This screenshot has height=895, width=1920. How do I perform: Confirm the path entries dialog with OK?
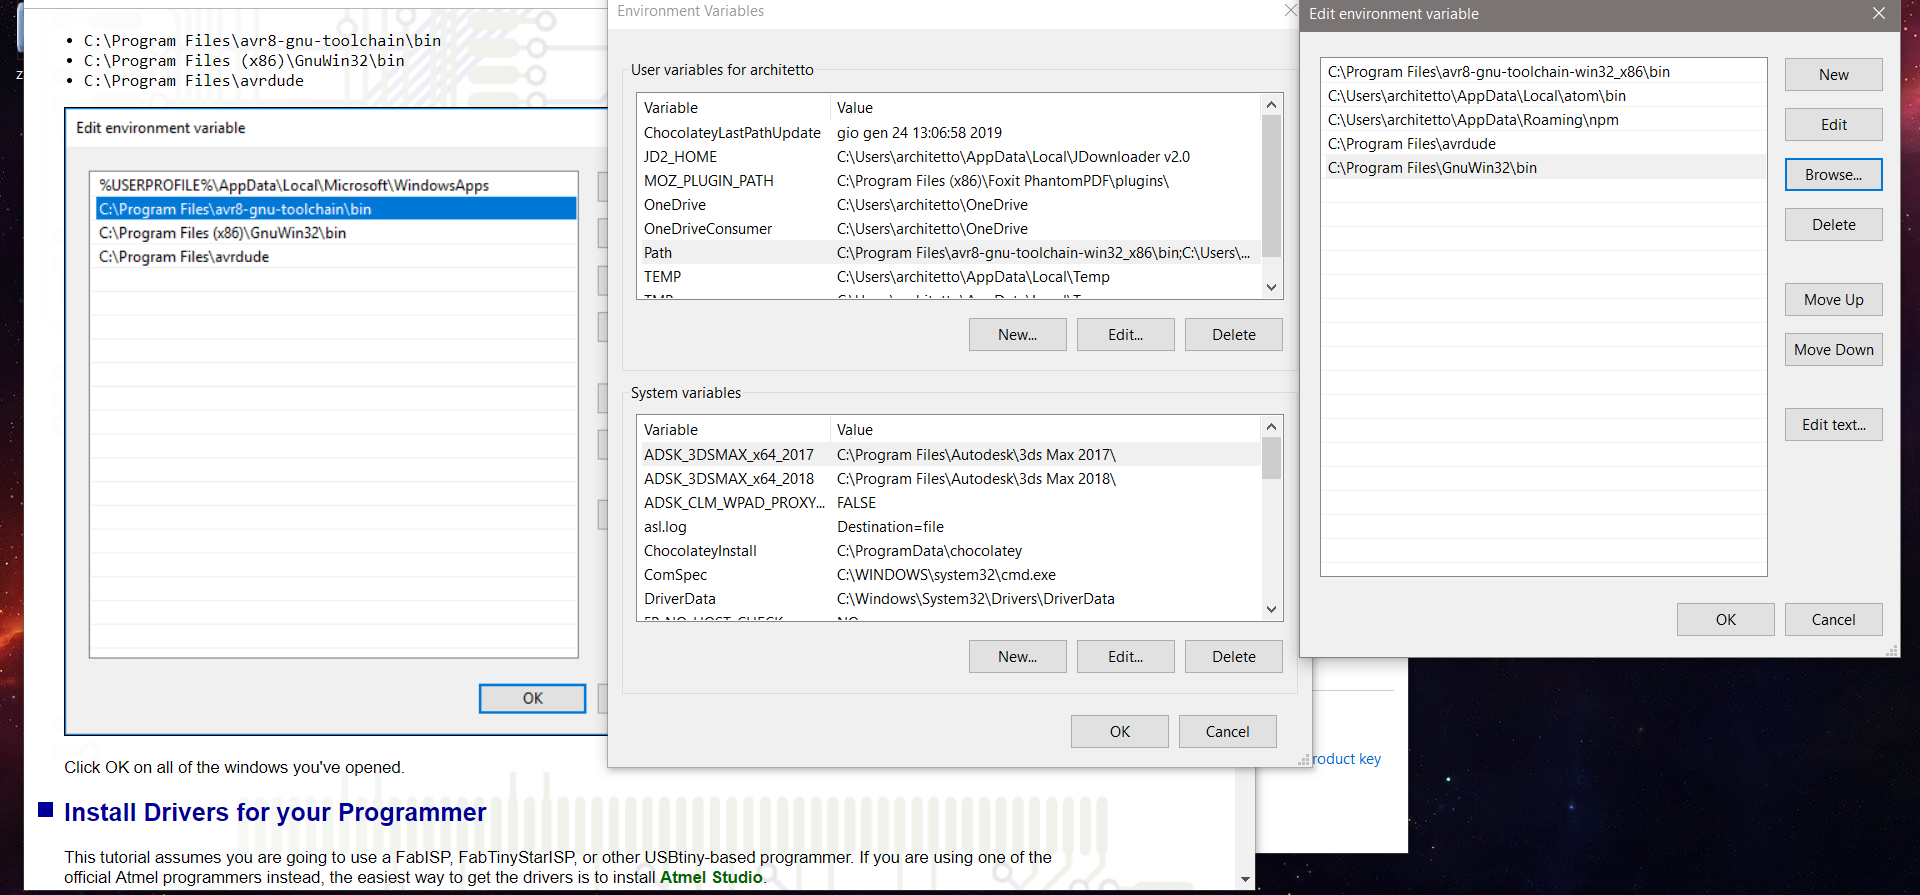tap(1725, 620)
